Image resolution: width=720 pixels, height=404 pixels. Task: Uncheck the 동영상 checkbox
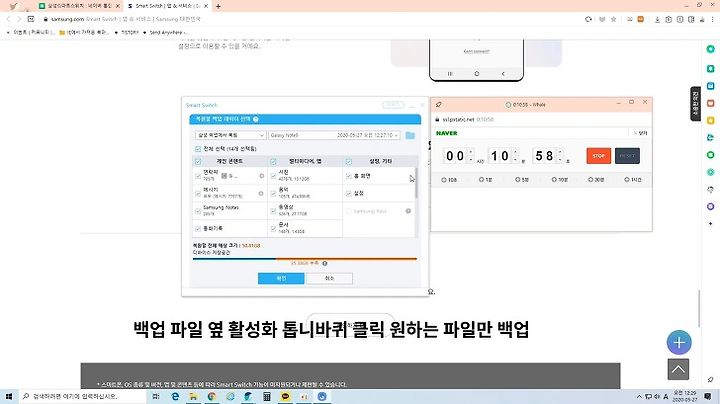click(273, 211)
